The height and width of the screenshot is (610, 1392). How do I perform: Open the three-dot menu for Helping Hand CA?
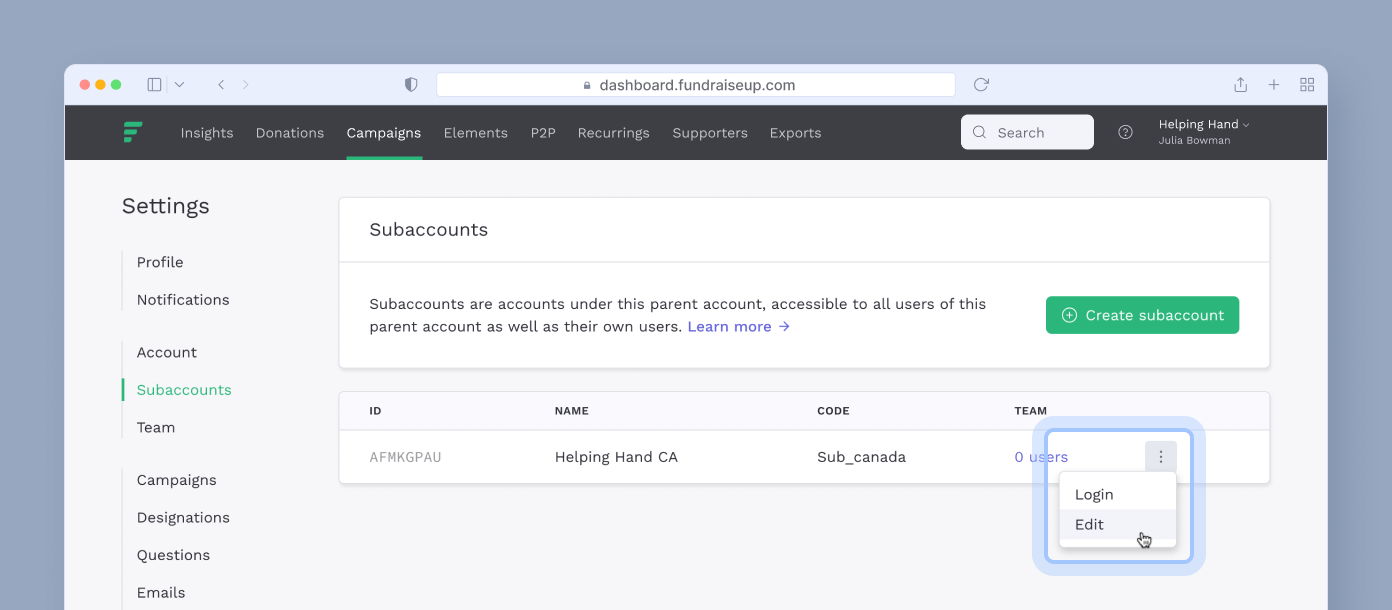[x=1161, y=457]
